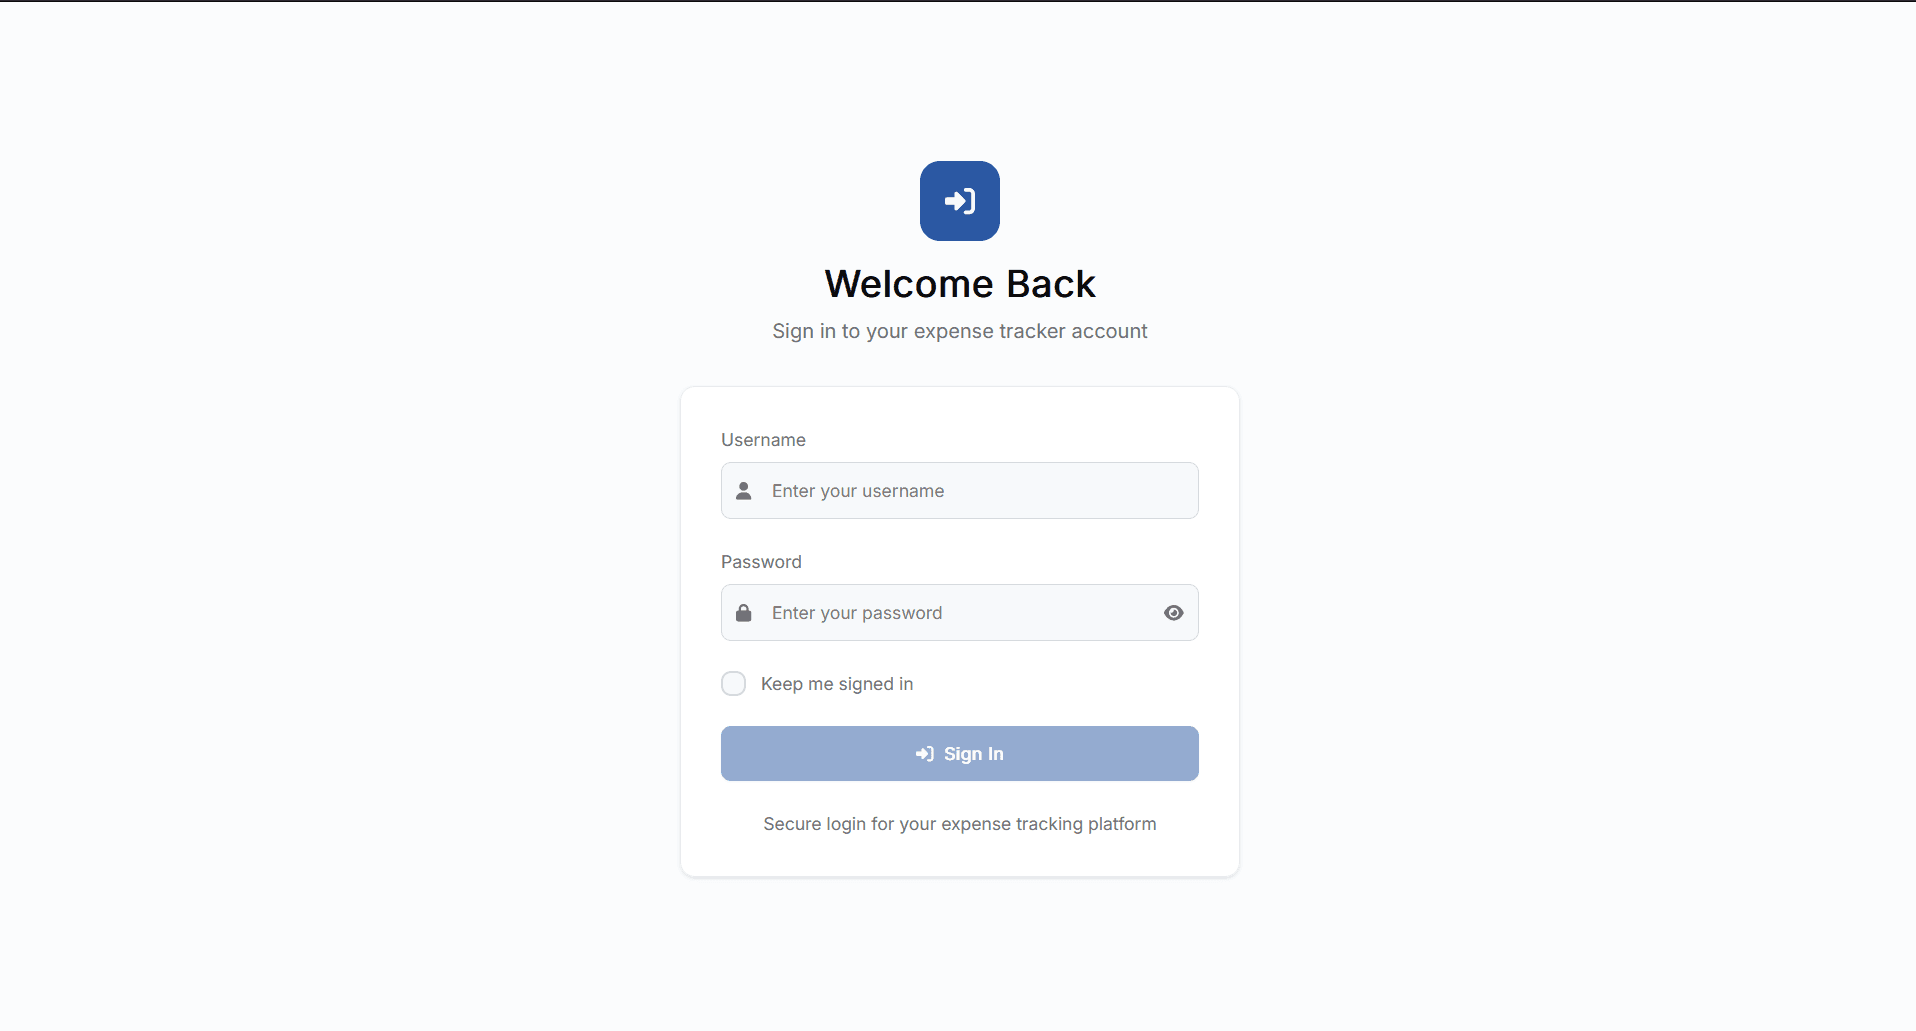This screenshot has width=1916, height=1031.
Task: Click 'Sign in to your expense tracker account' subtitle
Action: click(x=959, y=331)
